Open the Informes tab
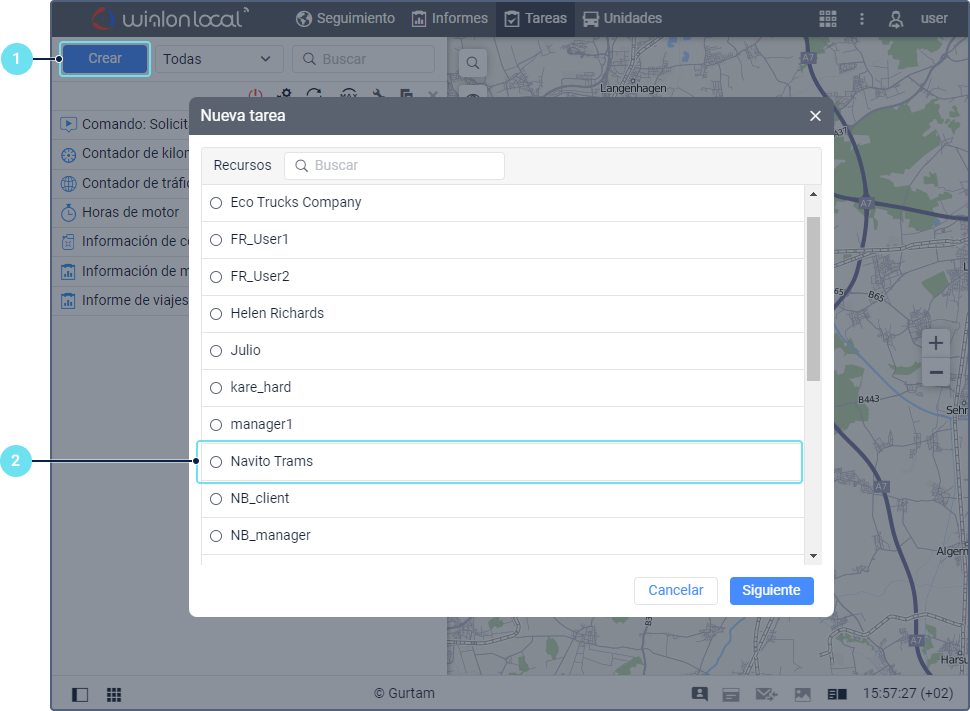 point(450,19)
